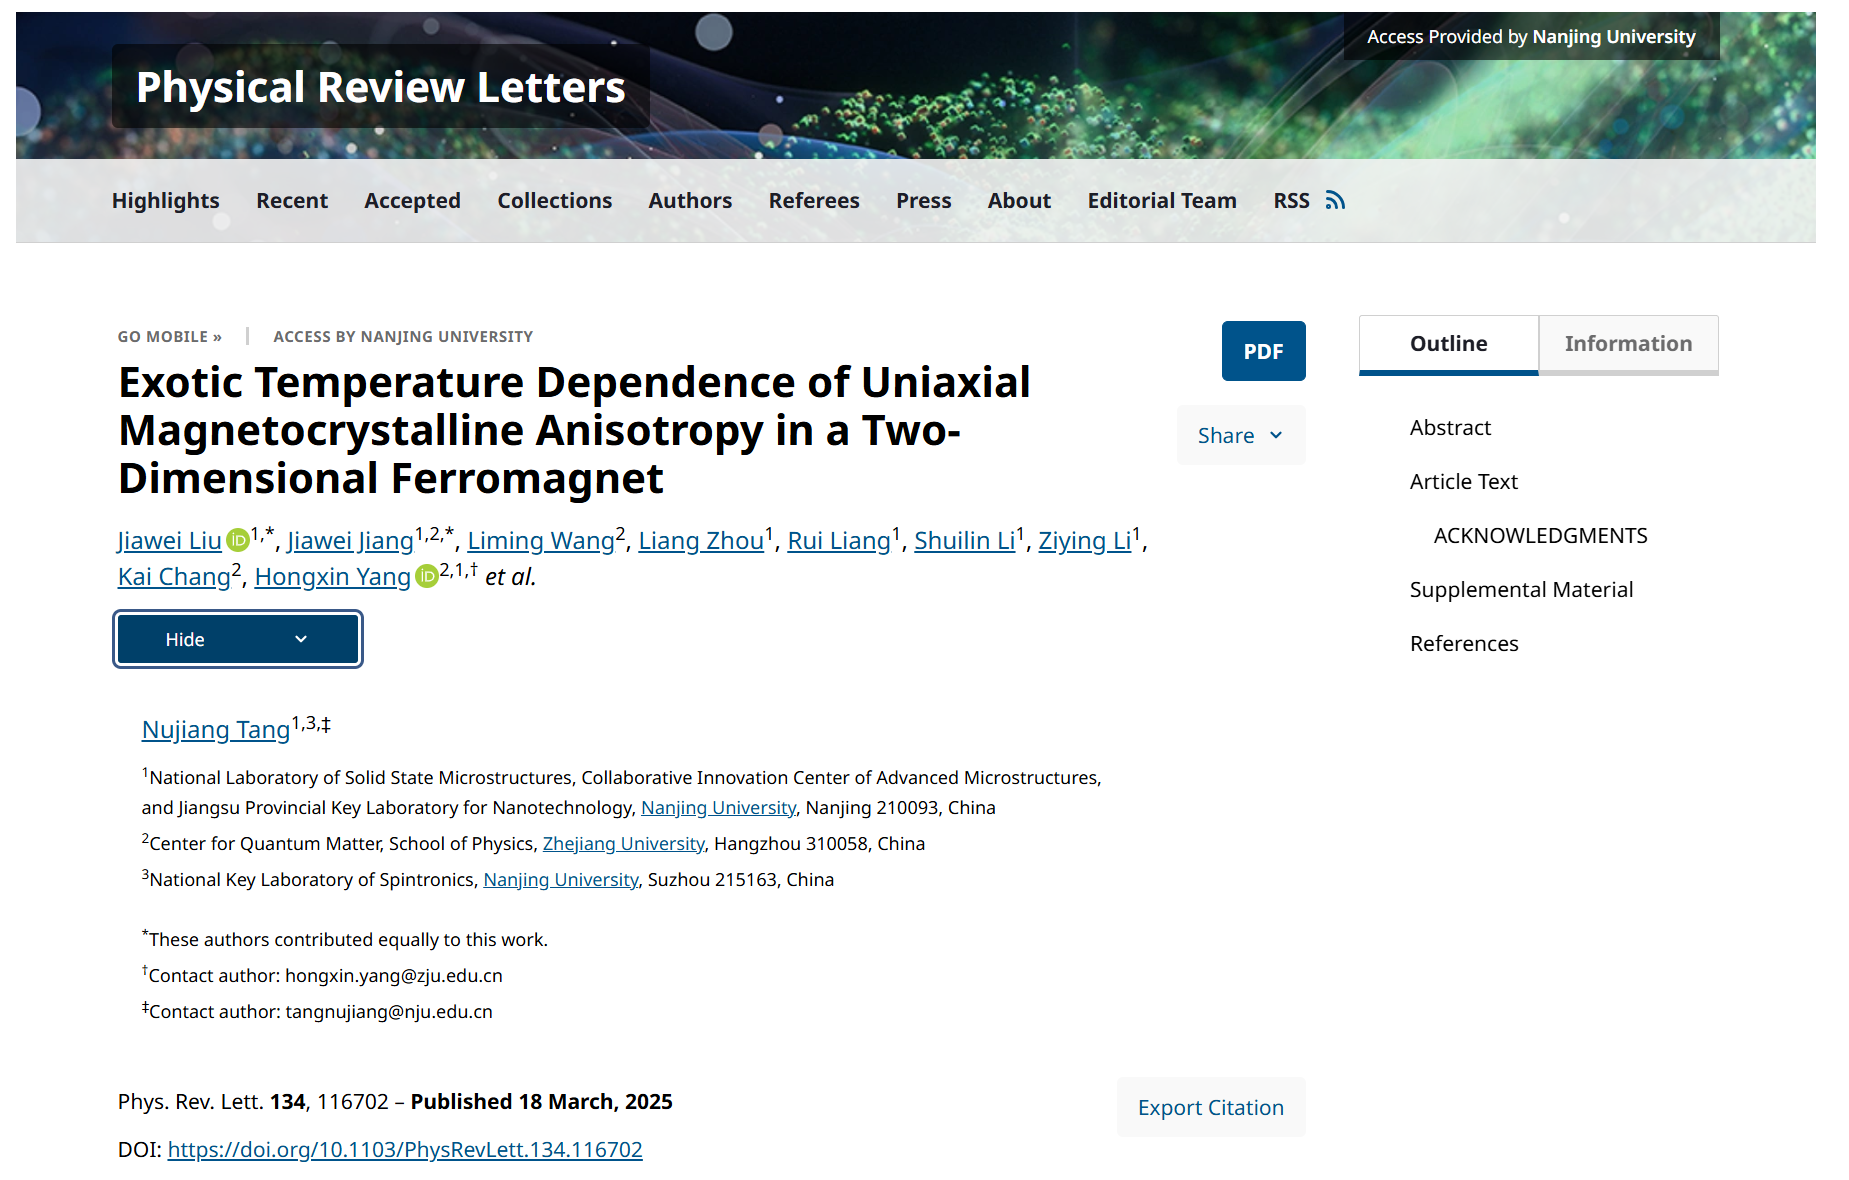
Task: Switch to the Information tab
Action: pyautogui.click(x=1627, y=344)
